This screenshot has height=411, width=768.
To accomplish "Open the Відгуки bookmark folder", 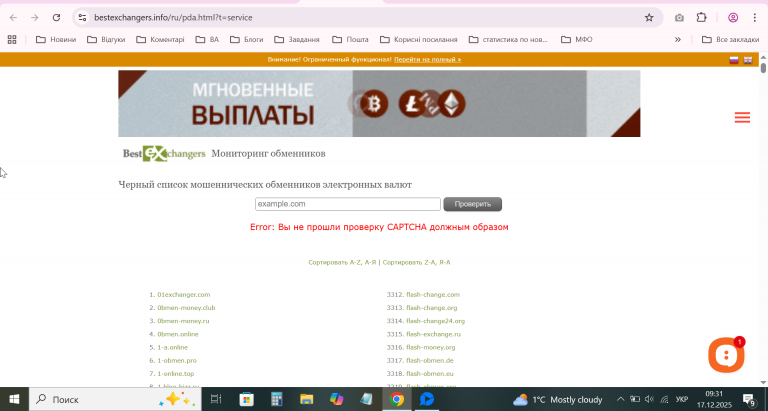I will pyautogui.click(x=106, y=40).
